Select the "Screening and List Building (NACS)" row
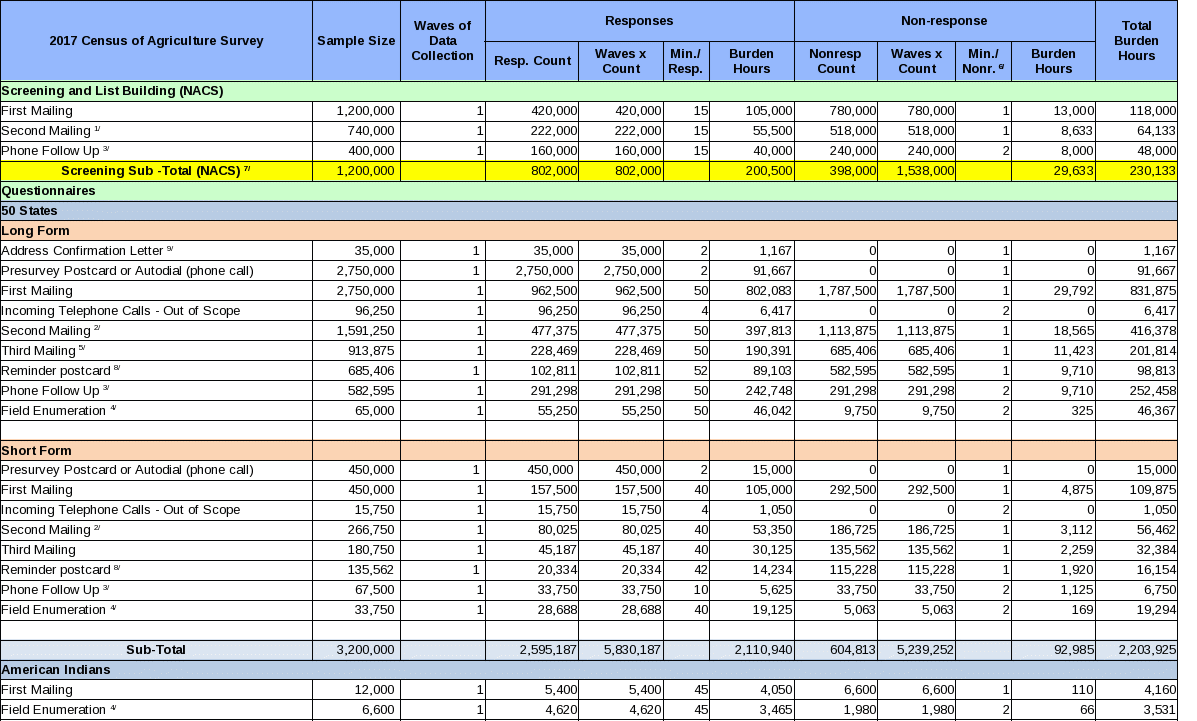 coord(112,91)
